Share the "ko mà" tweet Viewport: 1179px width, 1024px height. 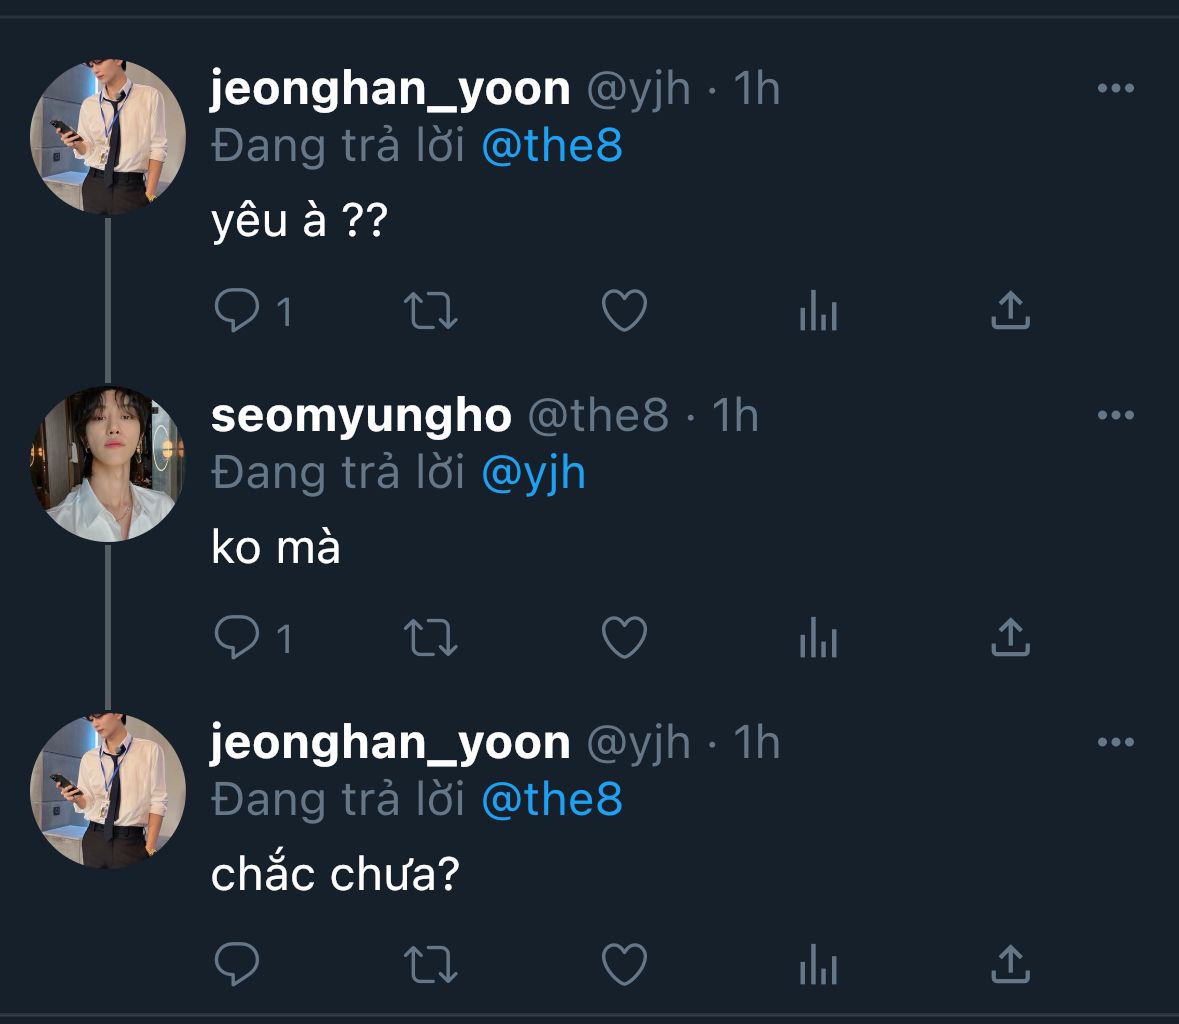[1010, 638]
